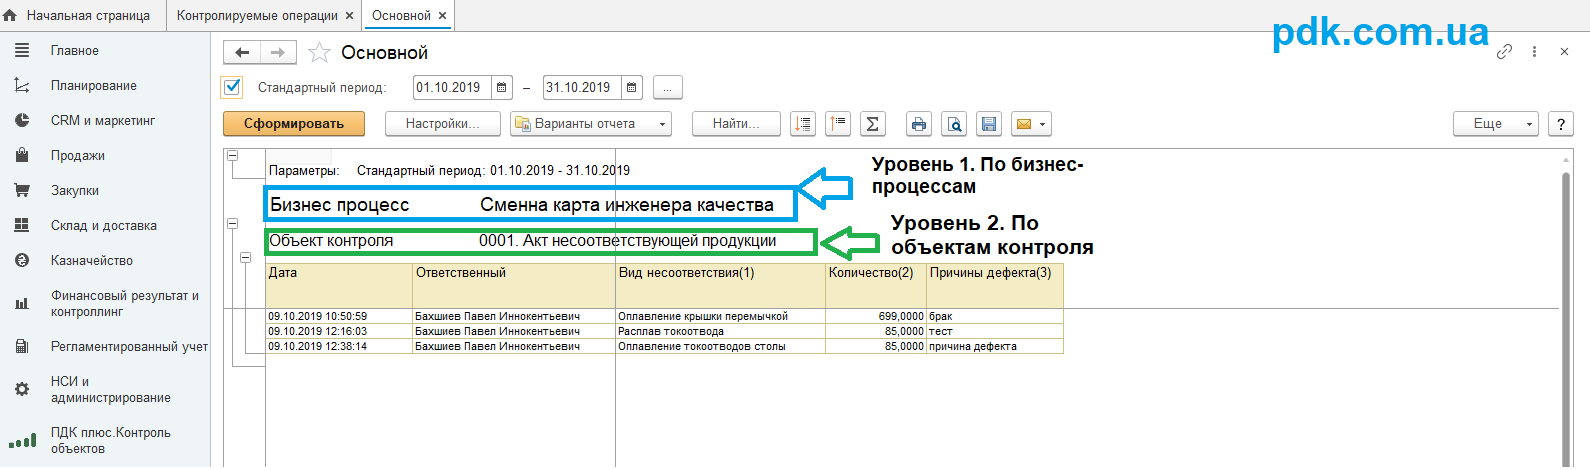1590x470 pixels.
Task: Click the Найти... button
Action: click(x=736, y=124)
